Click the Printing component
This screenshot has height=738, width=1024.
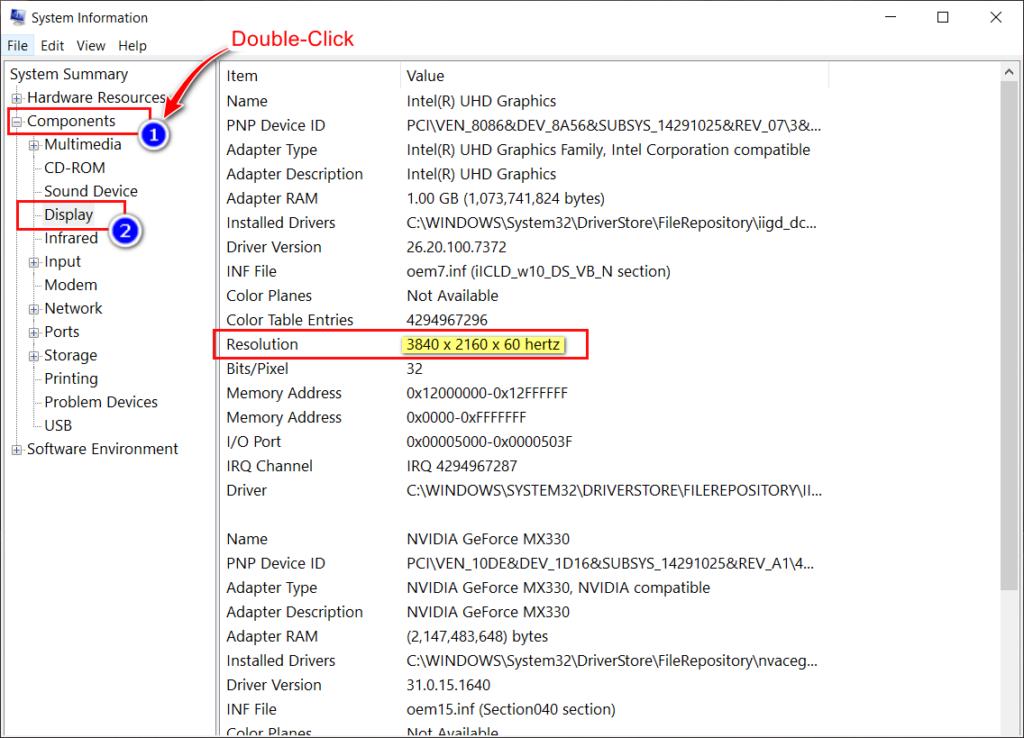coord(70,378)
